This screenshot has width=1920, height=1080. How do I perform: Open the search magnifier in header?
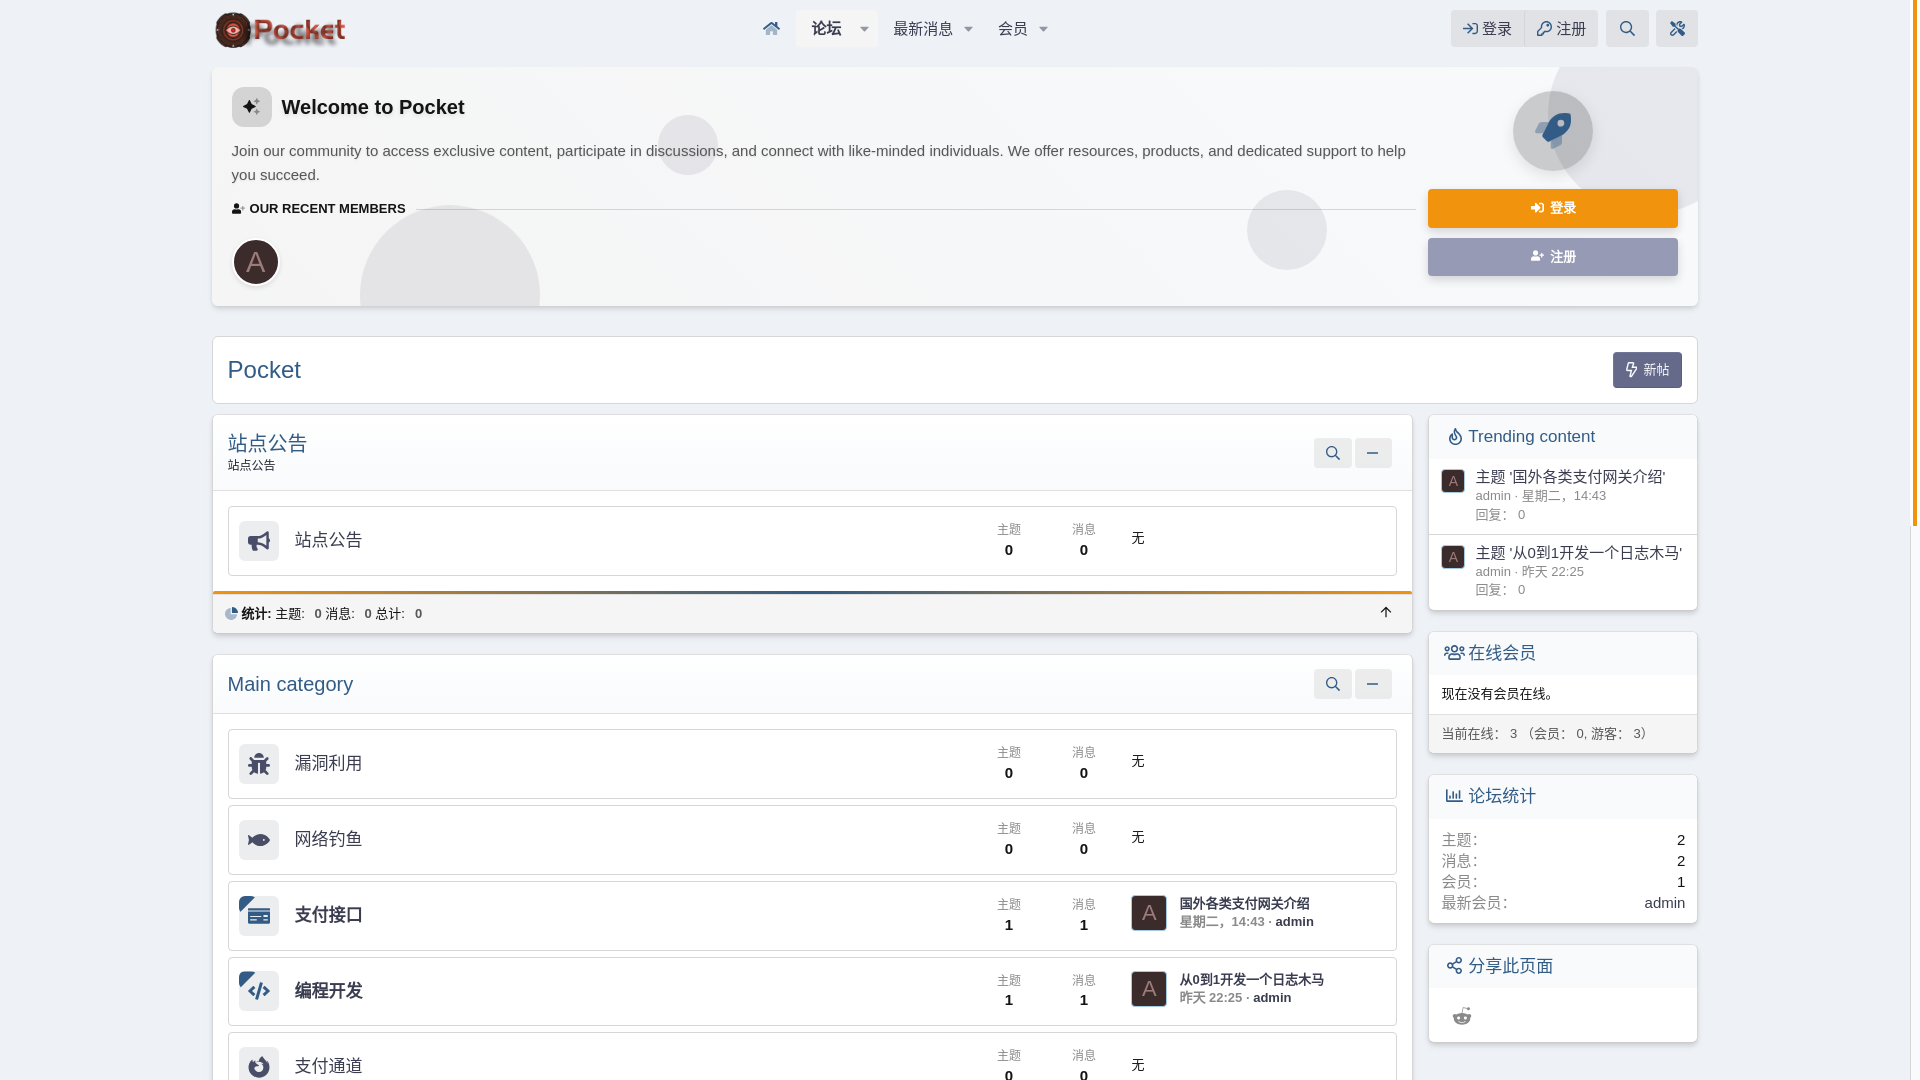tap(1627, 29)
